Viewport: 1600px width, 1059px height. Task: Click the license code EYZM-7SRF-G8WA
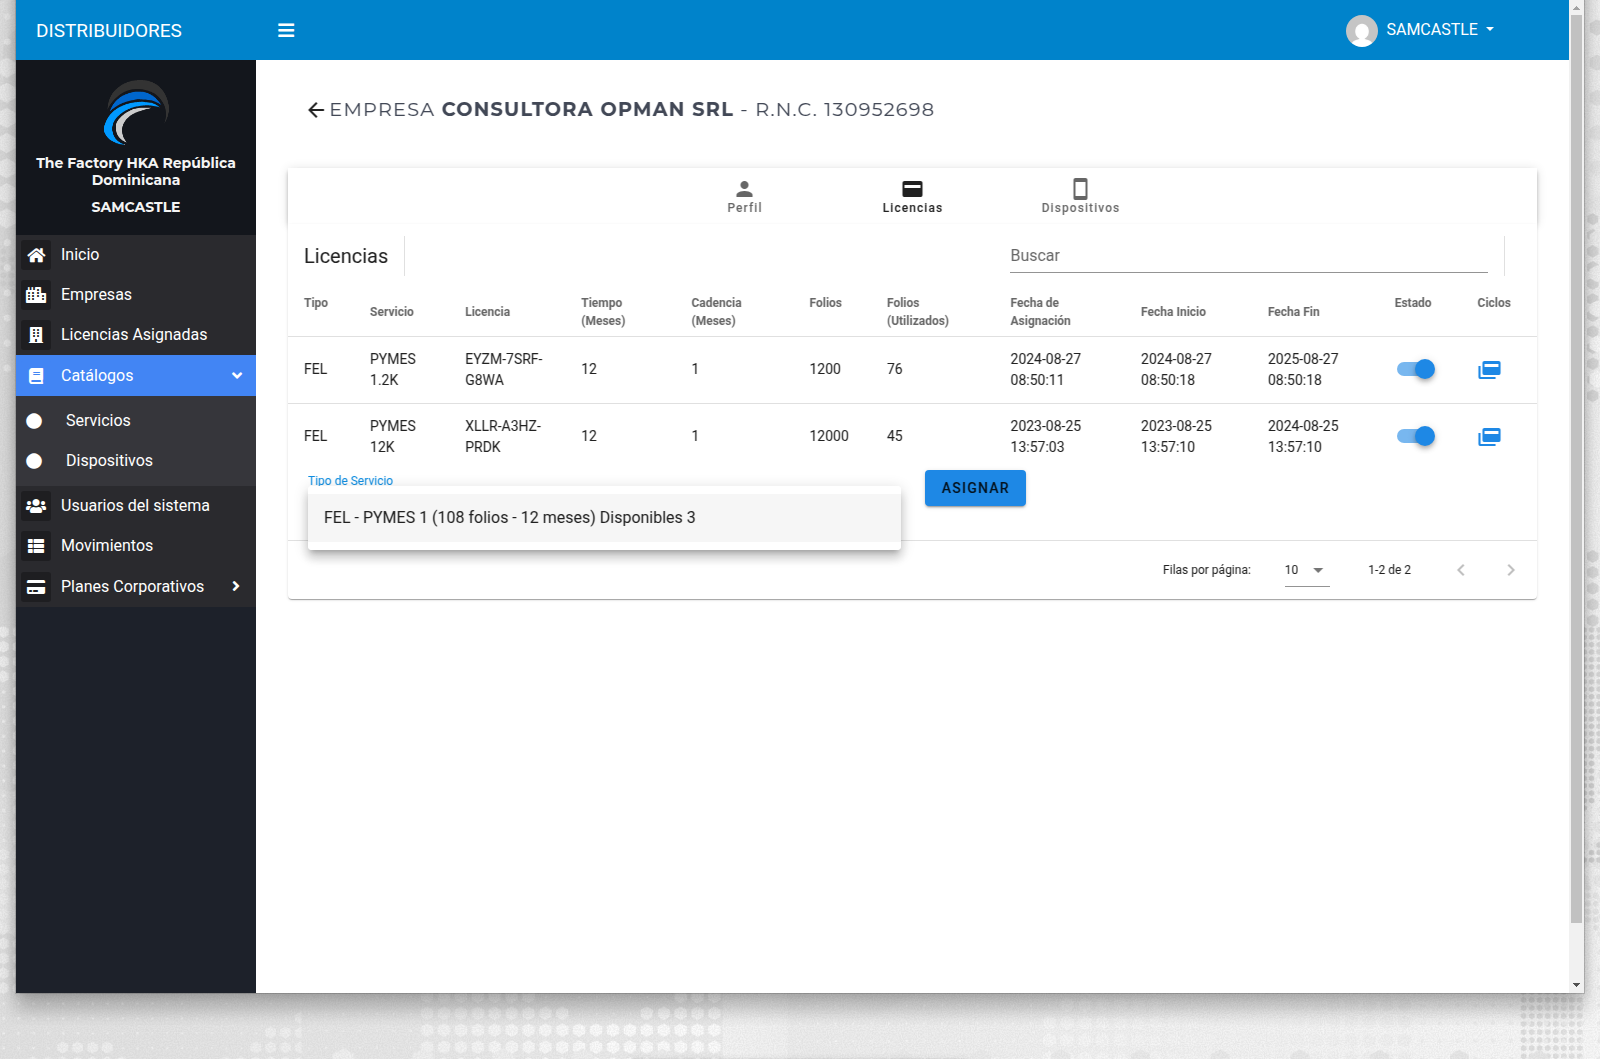click(x=503, y=370)
